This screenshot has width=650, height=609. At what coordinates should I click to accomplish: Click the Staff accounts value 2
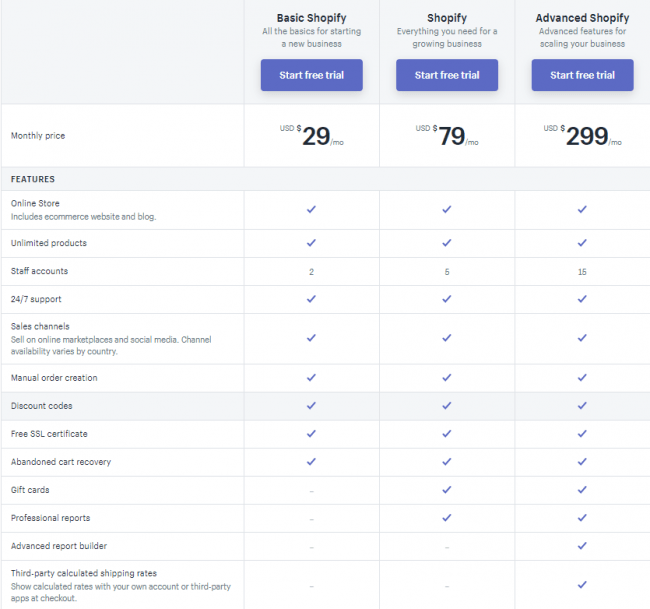(311, 272)
